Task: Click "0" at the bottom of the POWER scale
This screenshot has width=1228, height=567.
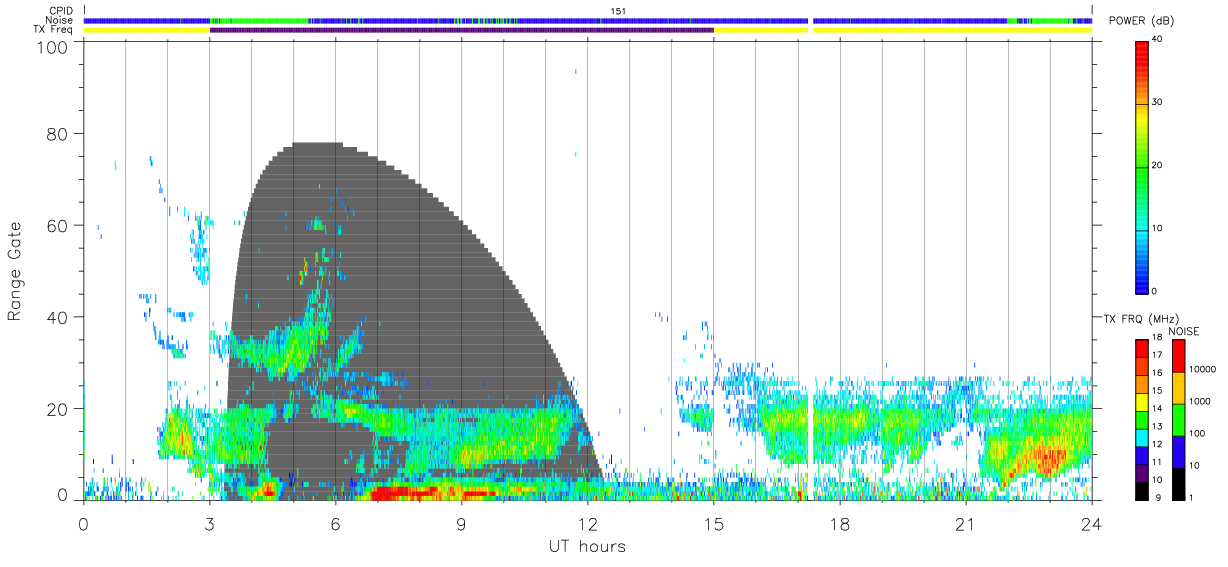Action: pos(1155,291)
